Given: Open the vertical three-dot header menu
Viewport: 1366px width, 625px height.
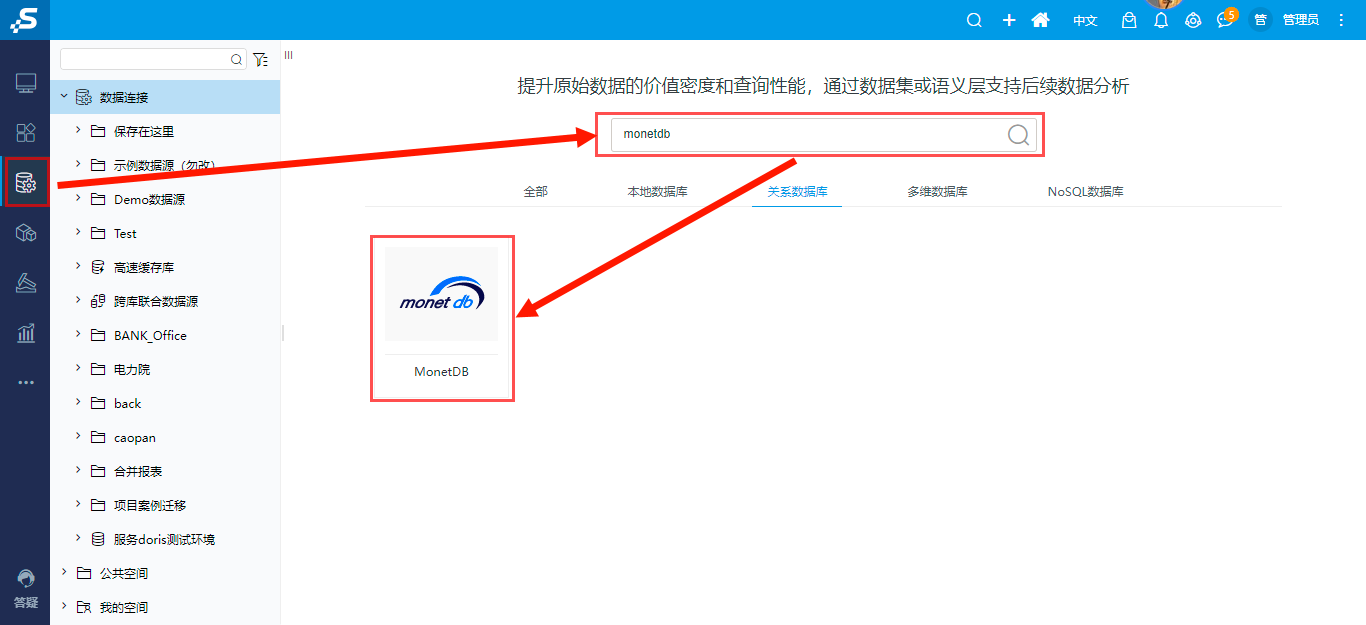Looking at the screenshot, I should [x=1342, y=20].
